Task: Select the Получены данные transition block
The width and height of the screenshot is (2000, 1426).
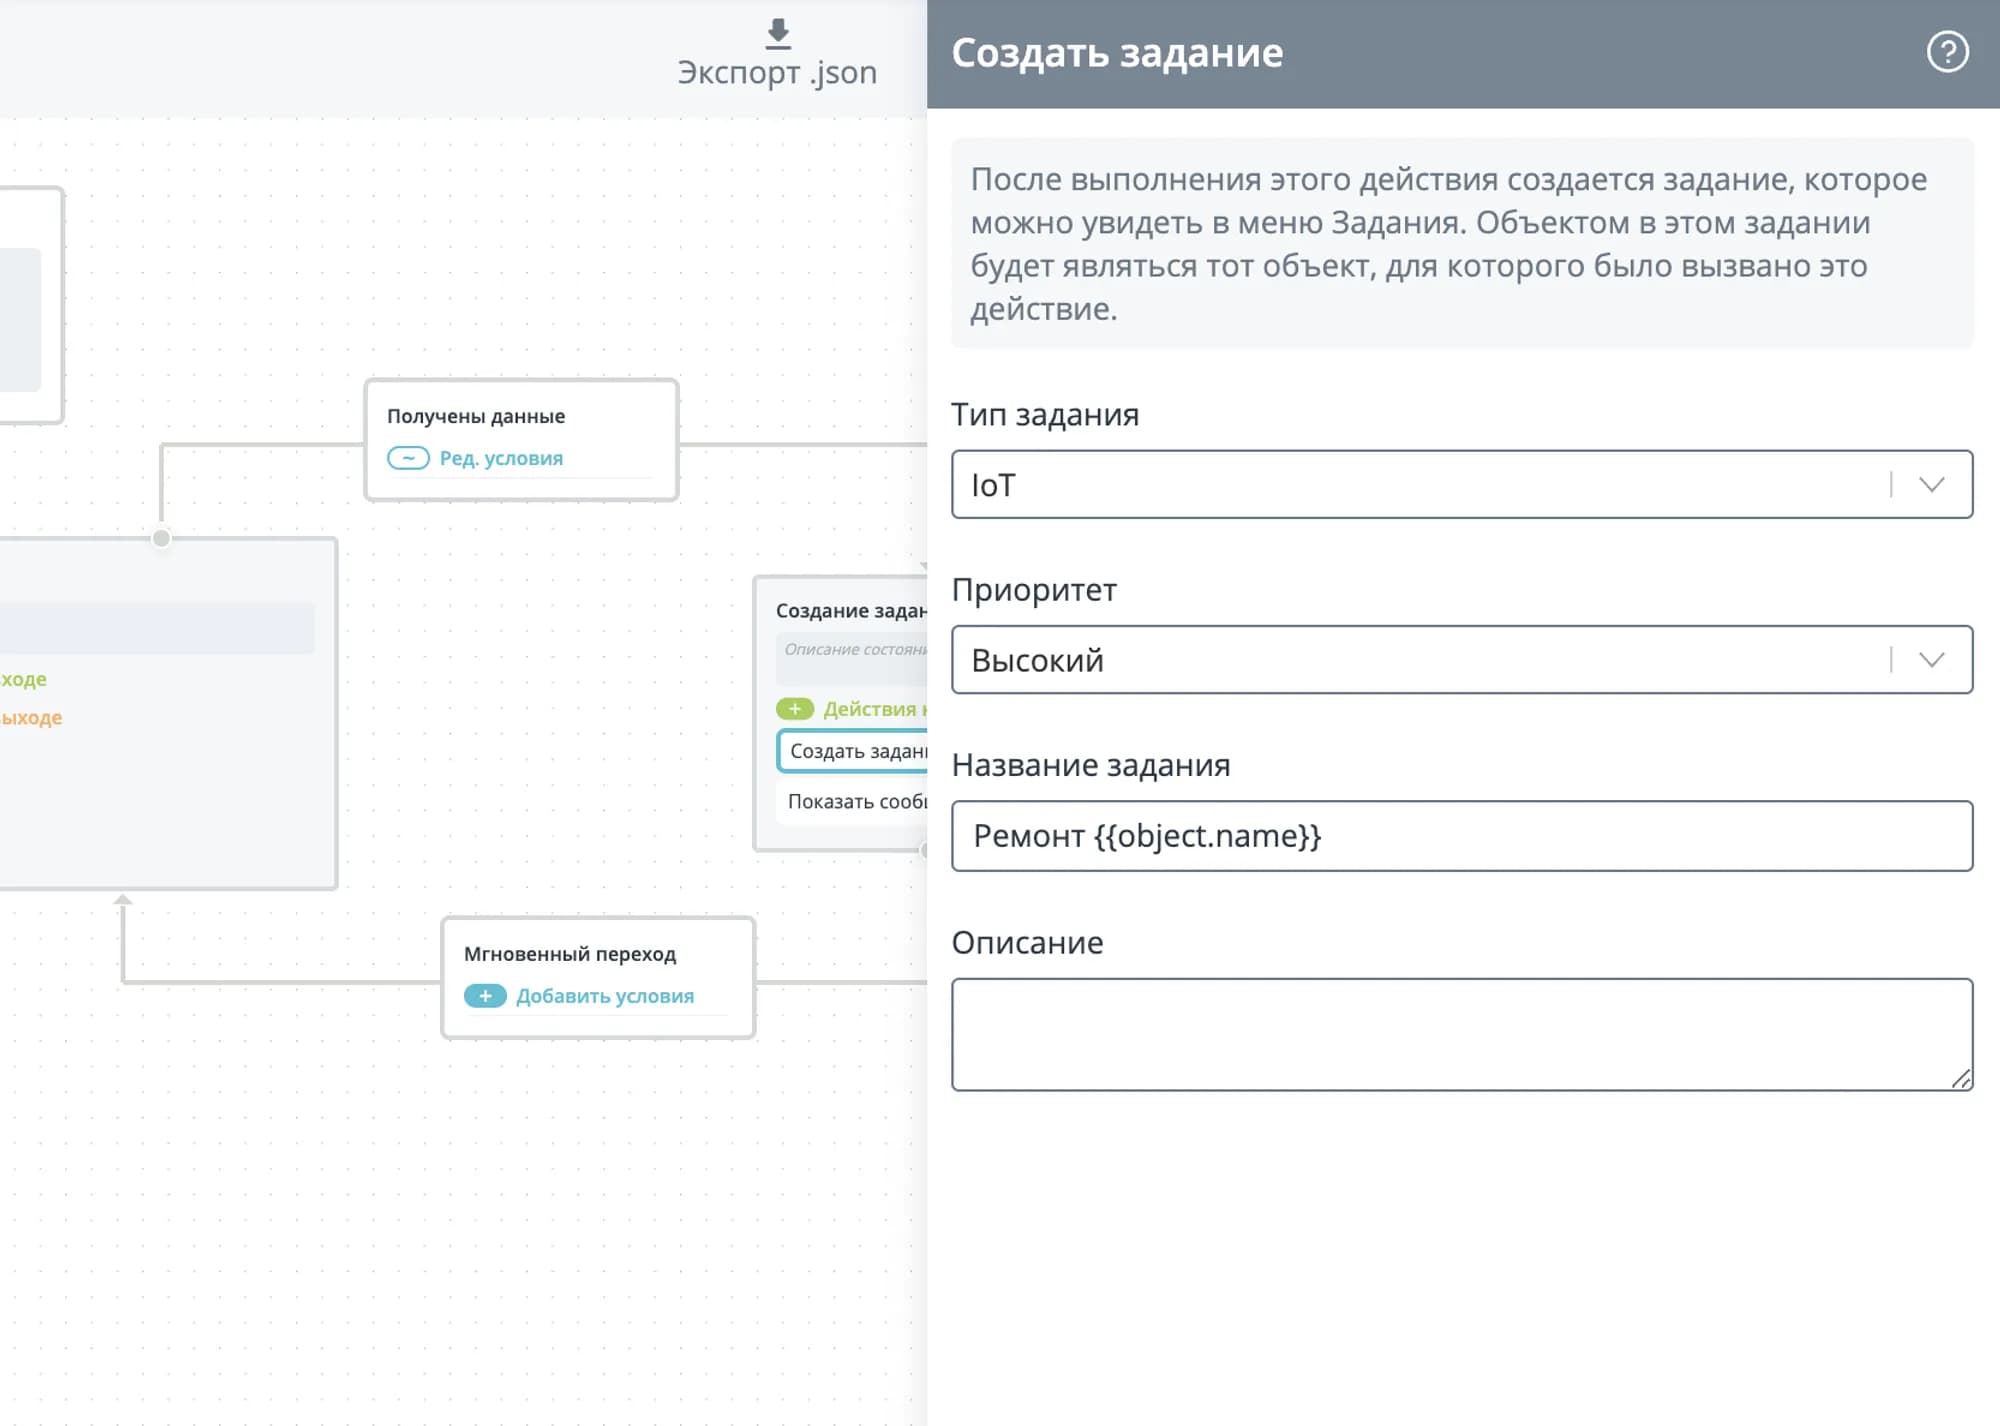Action: (x=520, y=416)
